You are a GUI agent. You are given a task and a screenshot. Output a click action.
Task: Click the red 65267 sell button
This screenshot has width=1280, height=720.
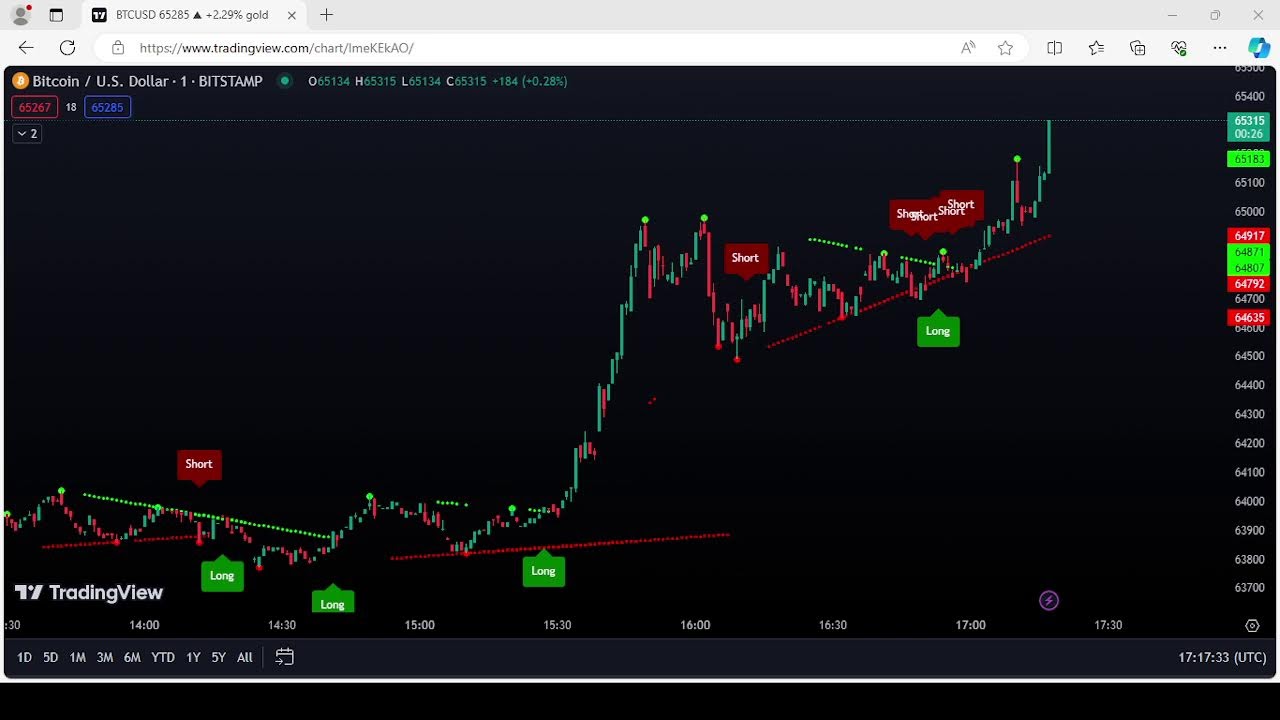tap(35, 107)
